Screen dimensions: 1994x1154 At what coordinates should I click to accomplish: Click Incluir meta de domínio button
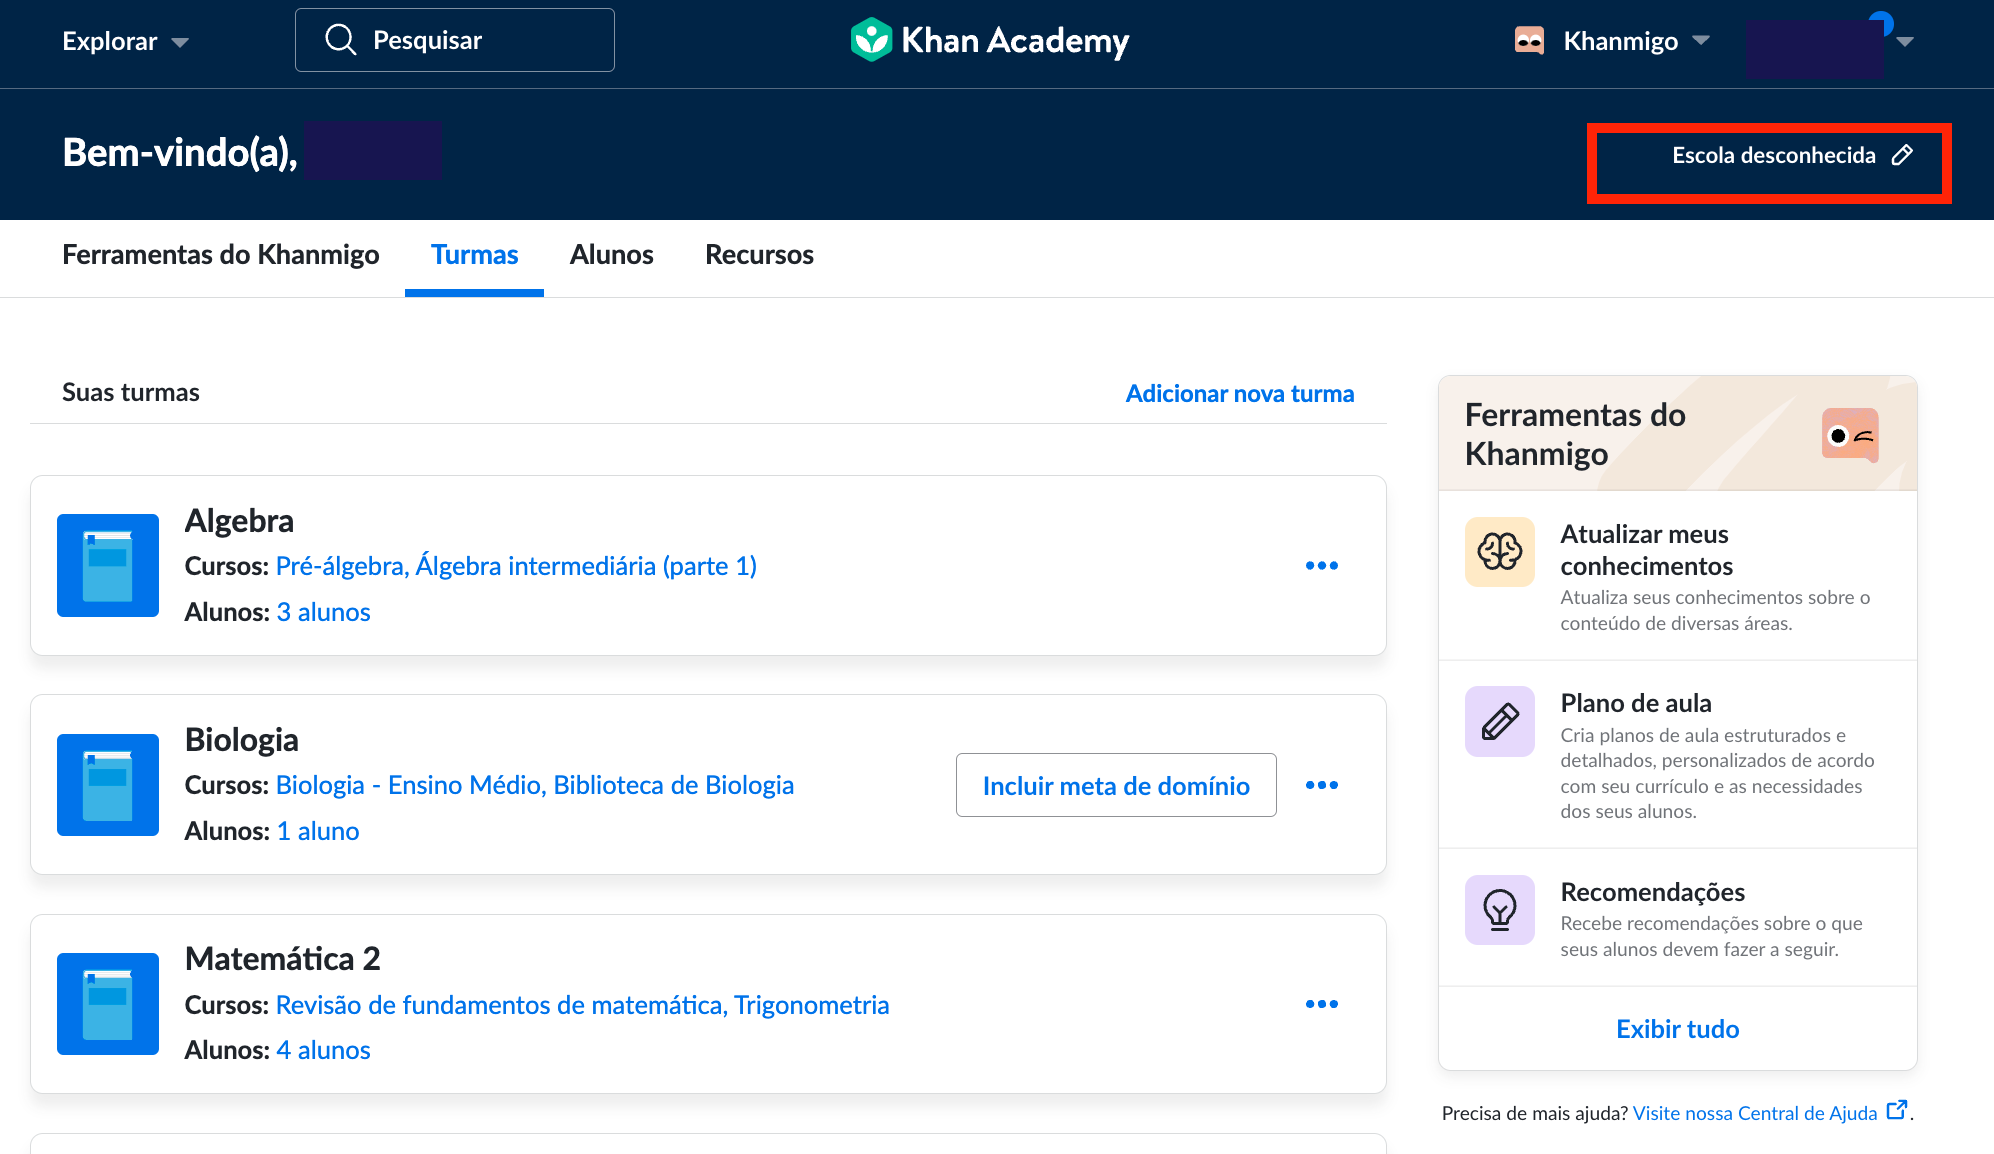1116,785
